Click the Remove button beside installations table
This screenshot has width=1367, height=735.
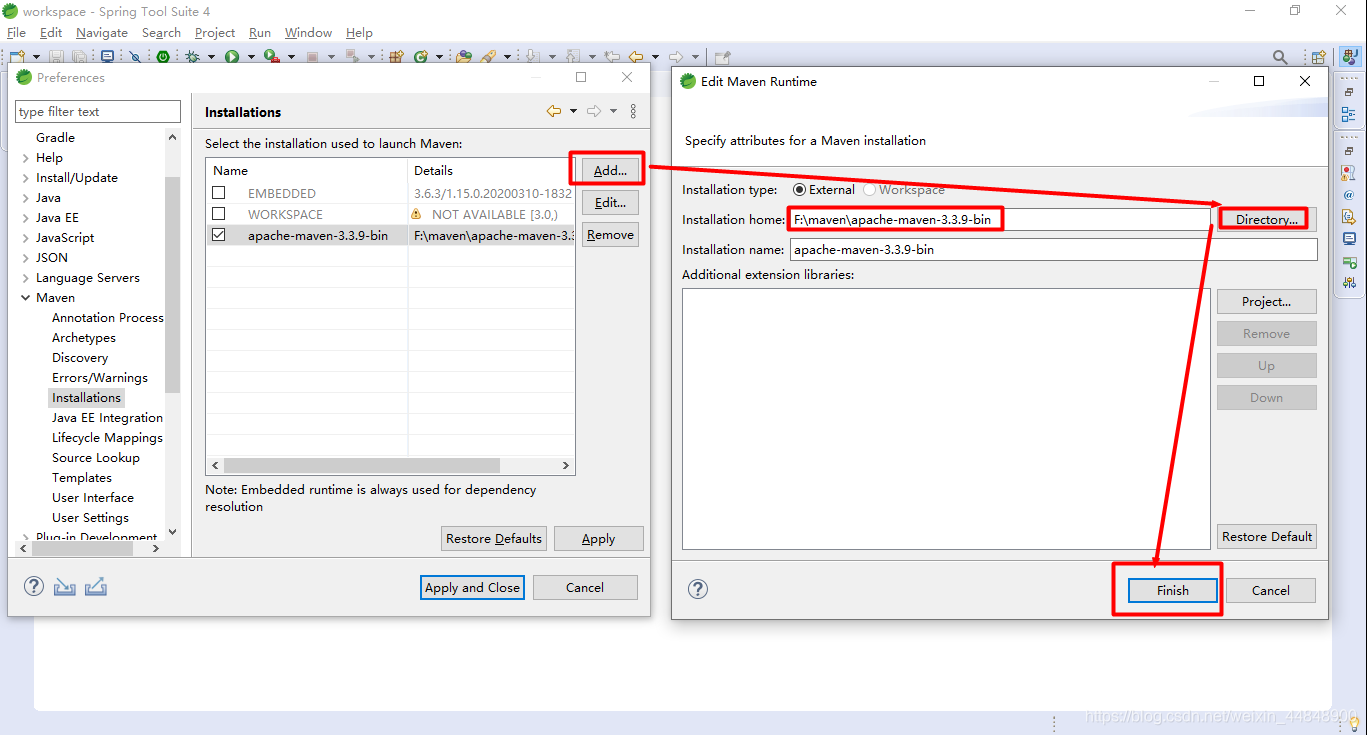[x=610, y=235]
